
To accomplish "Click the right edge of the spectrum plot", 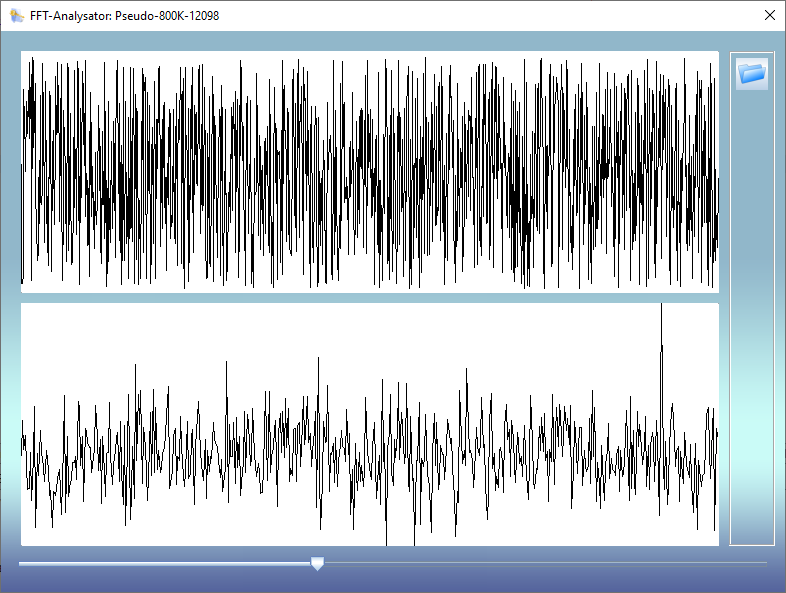I will 714,425.
